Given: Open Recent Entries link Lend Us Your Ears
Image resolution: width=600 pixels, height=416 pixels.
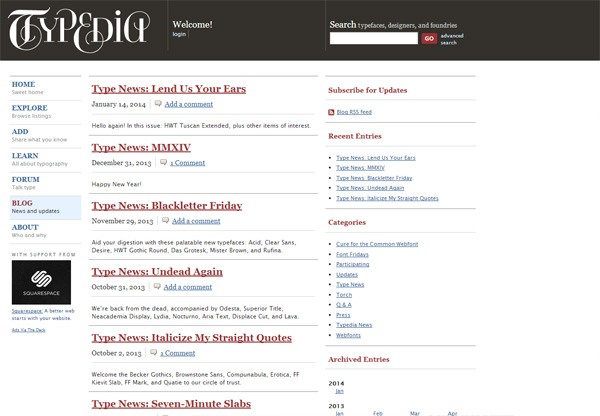Looking at the screenshot, I should 376,158.
